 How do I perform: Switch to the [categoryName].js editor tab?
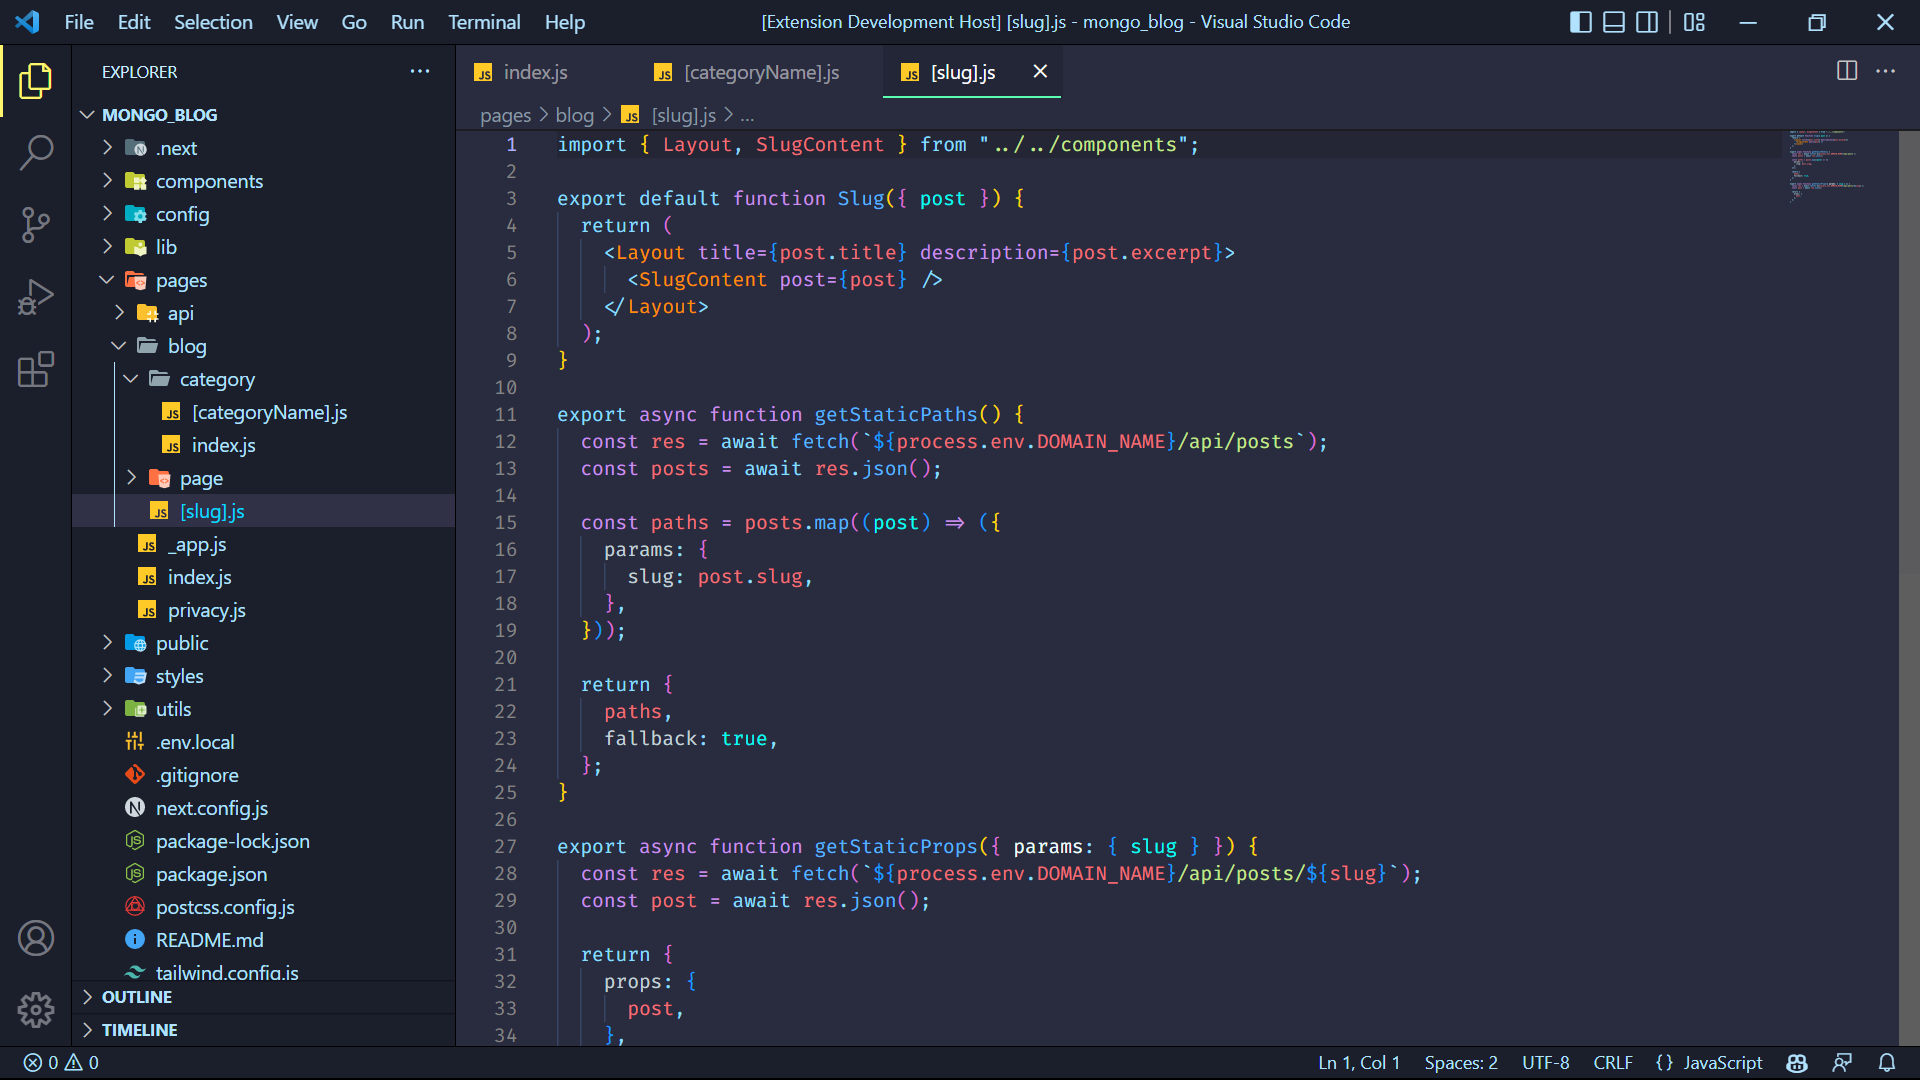coord(759,72)
